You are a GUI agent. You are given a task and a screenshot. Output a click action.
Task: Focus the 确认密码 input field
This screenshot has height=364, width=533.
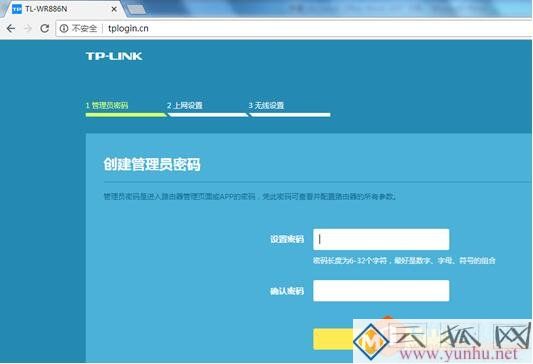click(x=381, y=291)
